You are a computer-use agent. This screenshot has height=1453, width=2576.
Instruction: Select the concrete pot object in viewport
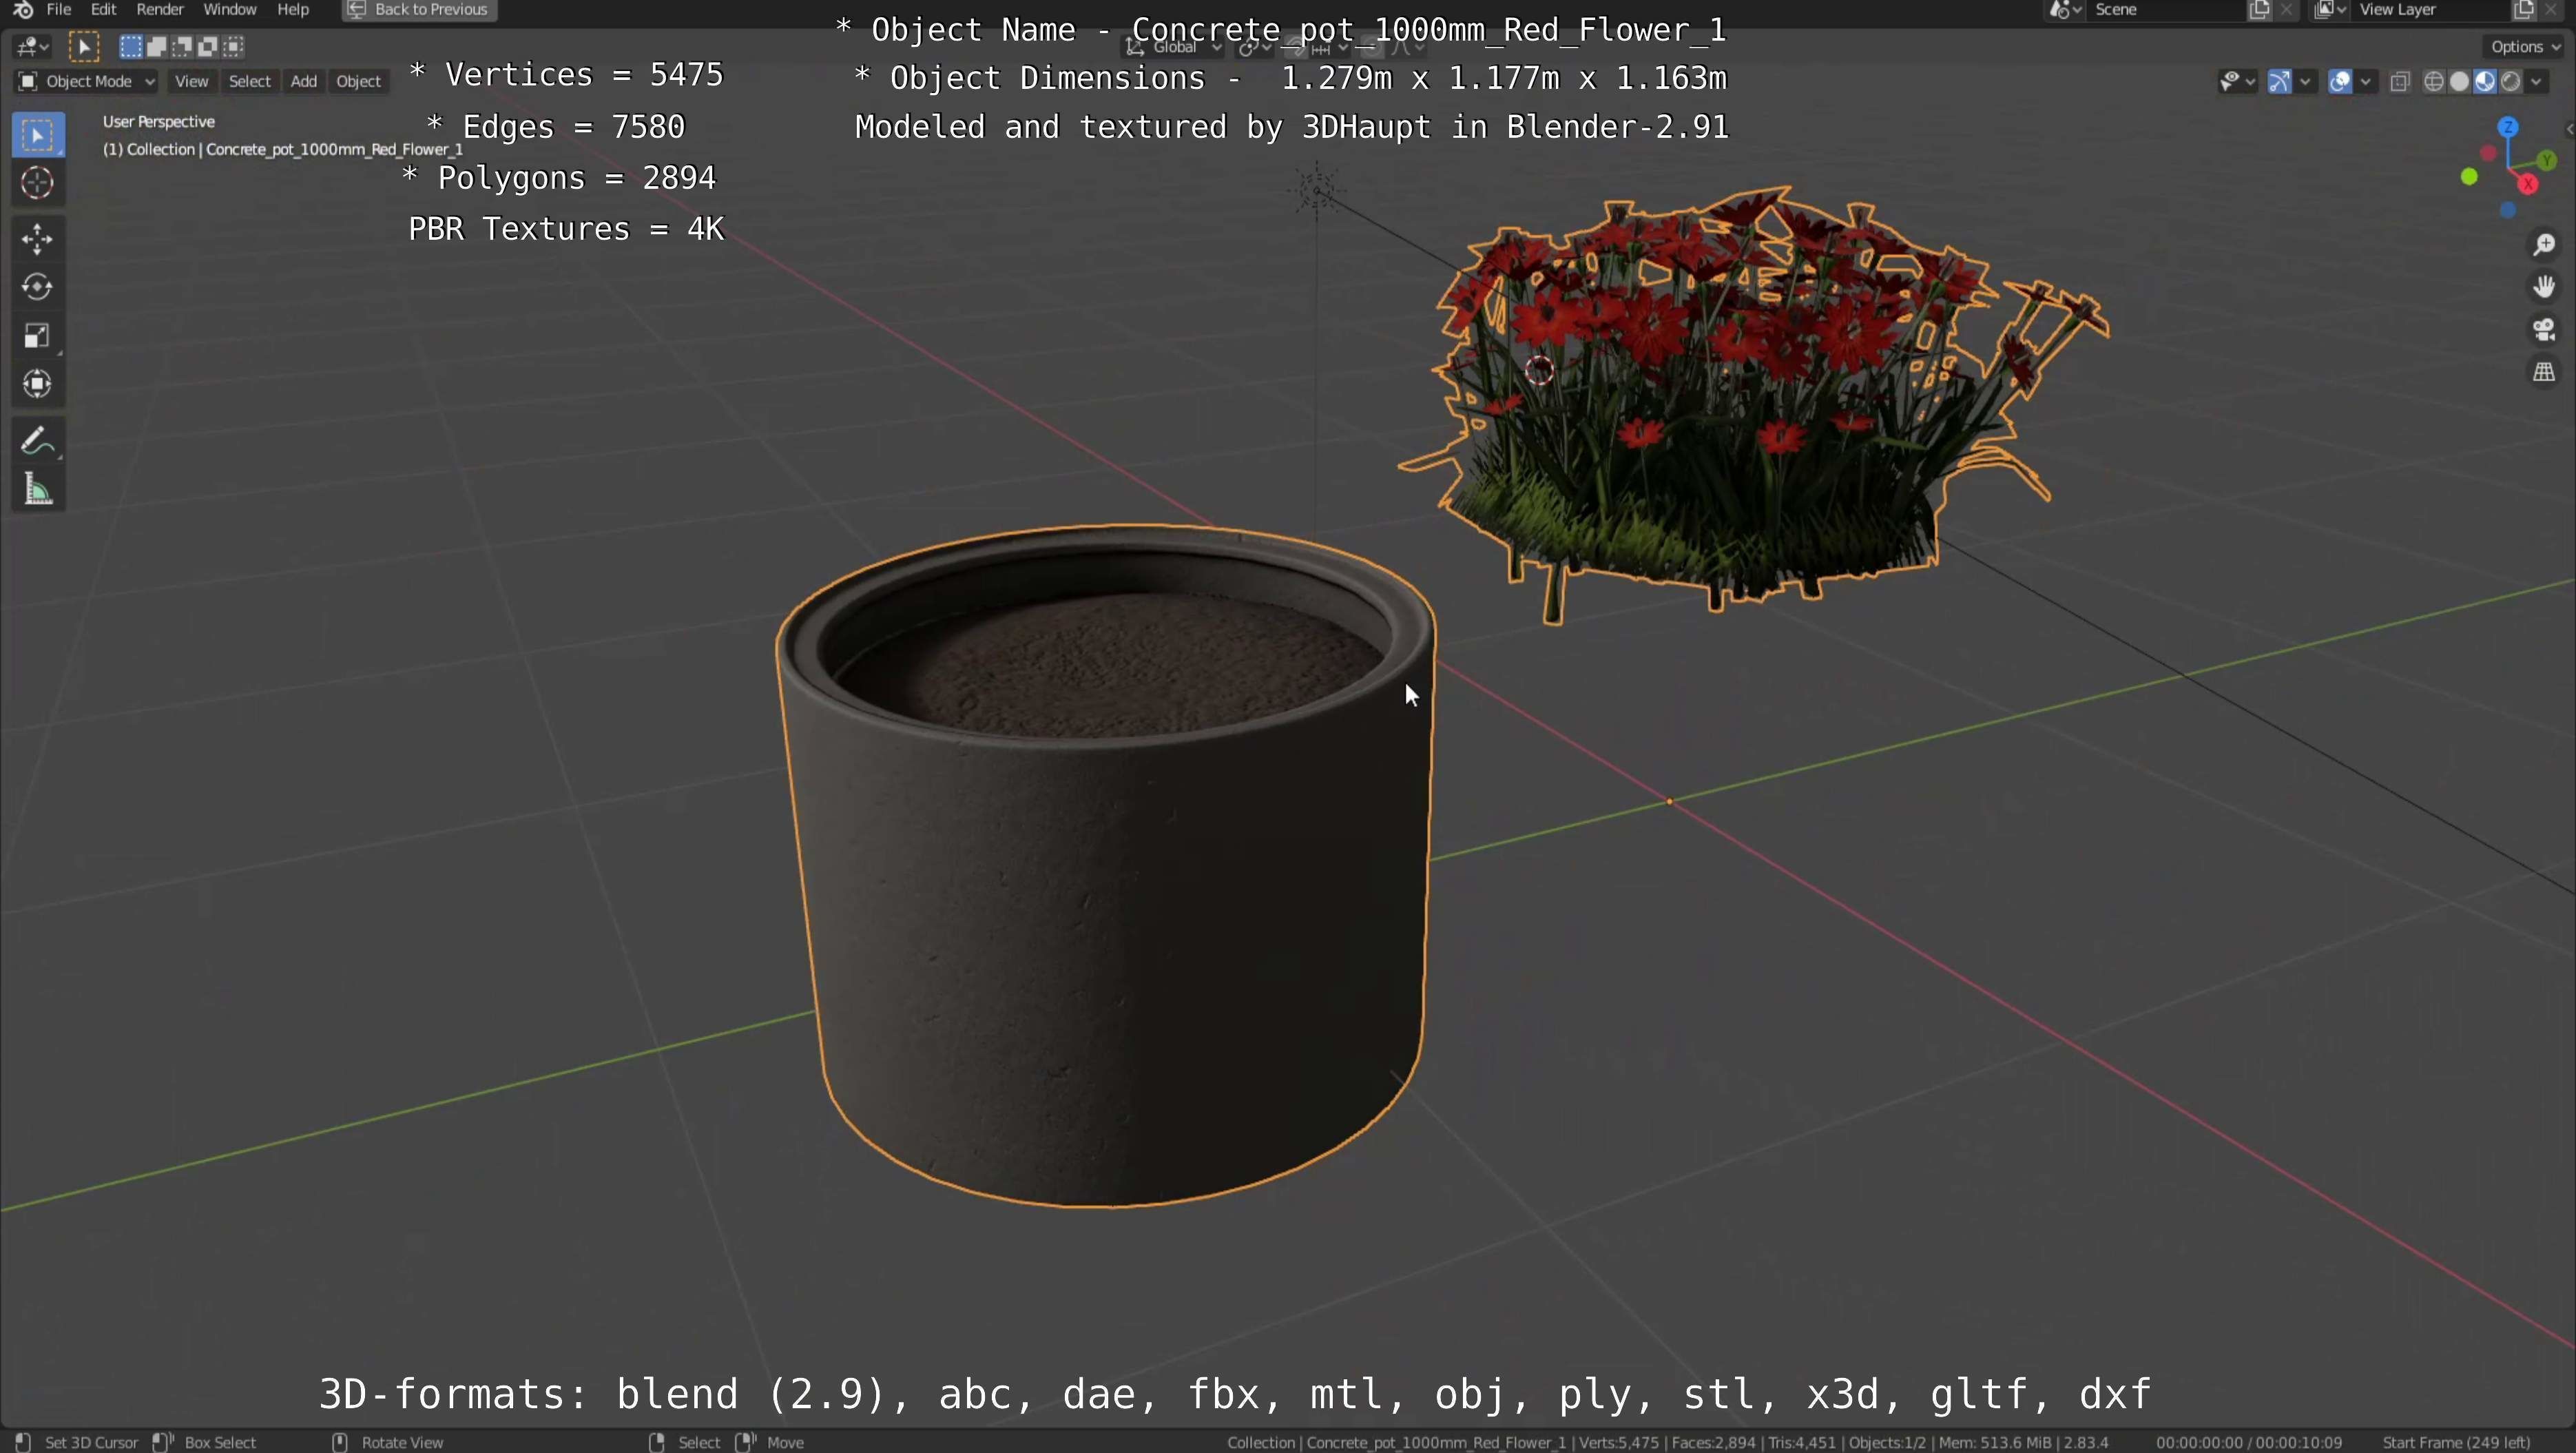tap(1106, 866)
